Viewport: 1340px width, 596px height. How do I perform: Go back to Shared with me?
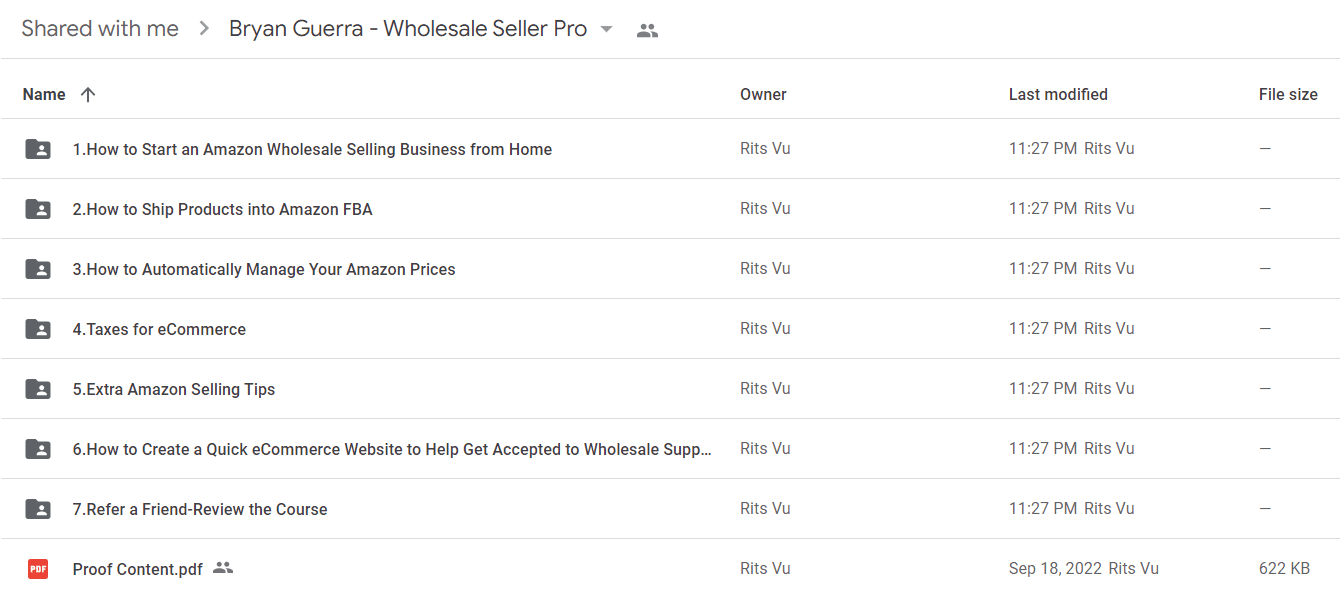pyautogui.click(x=100, y=29)
